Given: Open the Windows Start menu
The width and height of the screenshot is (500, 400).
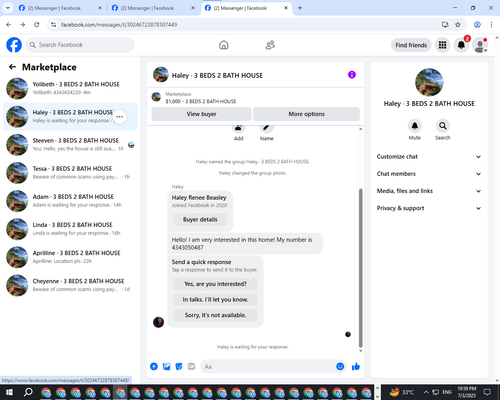Looking at the screenshot, I should click(x=9, y=392).
